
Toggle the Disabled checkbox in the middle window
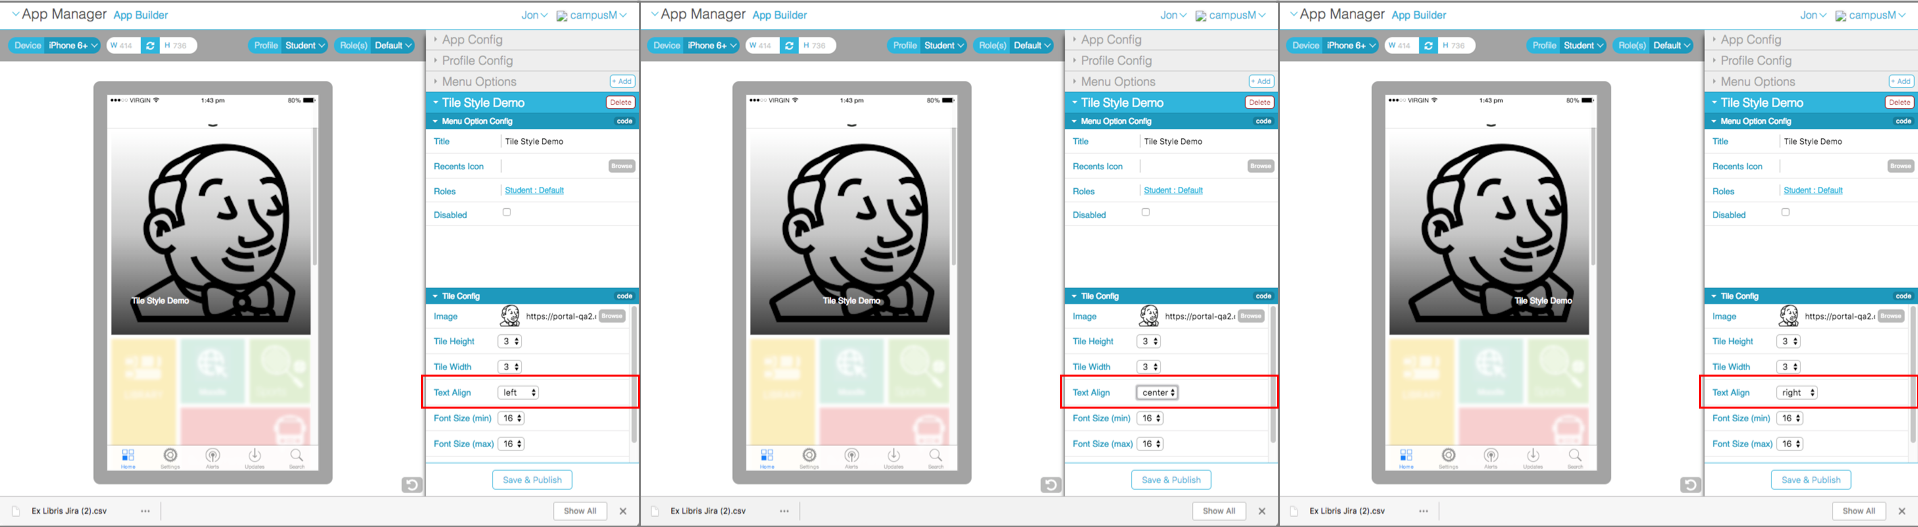click(x=1146, y=212)
